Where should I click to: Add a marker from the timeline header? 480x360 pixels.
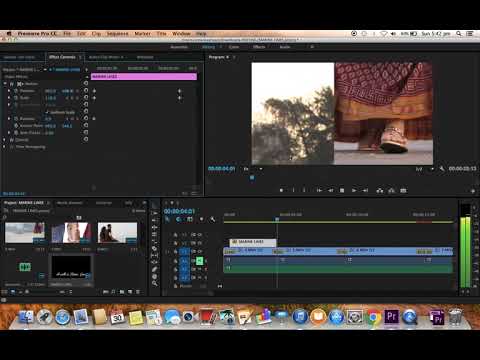201,219
